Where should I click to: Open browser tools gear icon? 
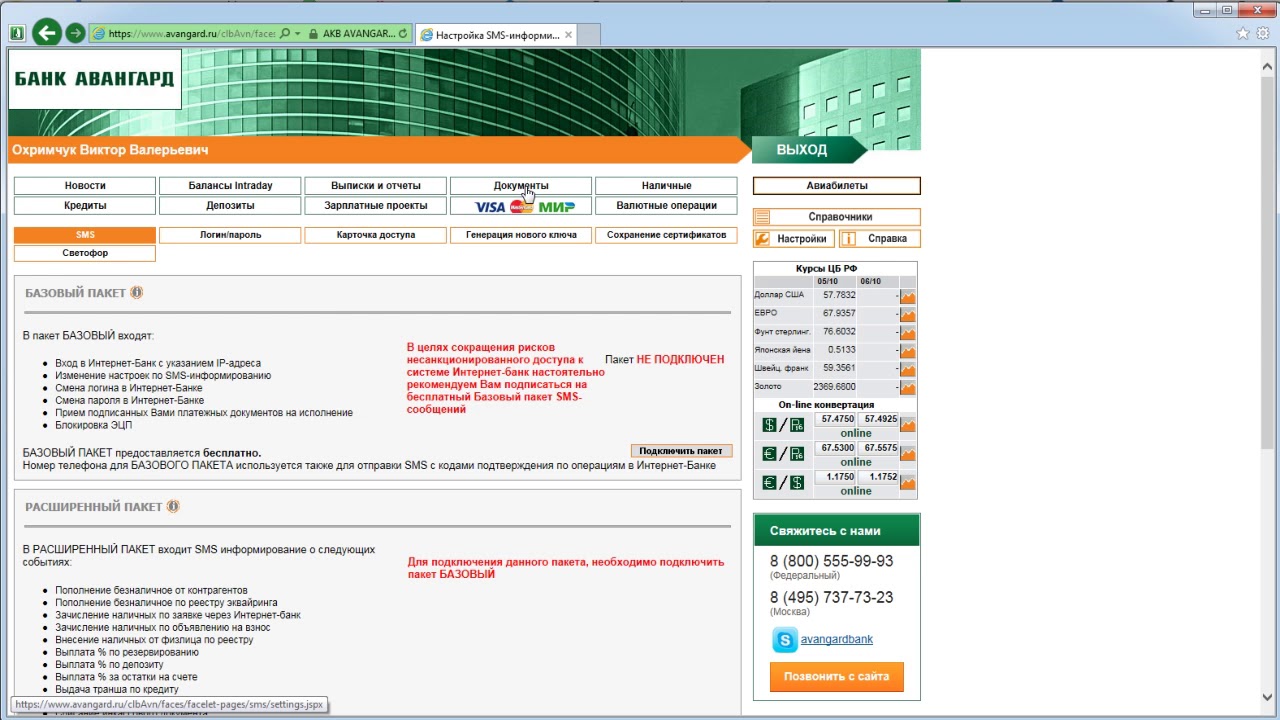click(x=1264, y=33)
